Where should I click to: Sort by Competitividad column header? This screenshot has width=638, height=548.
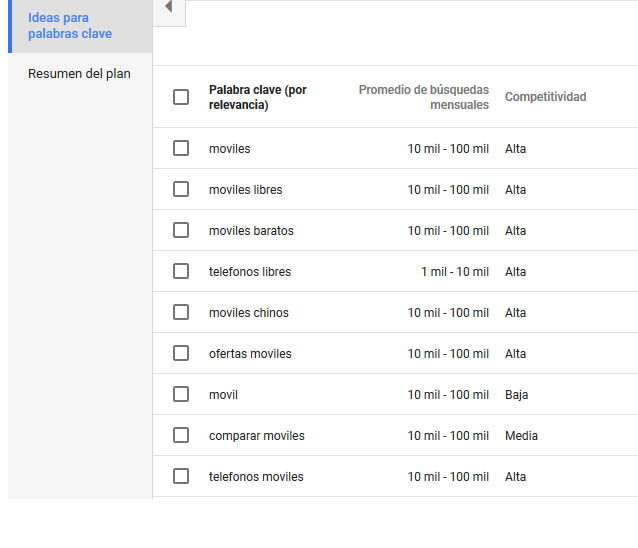coord(545,97)
